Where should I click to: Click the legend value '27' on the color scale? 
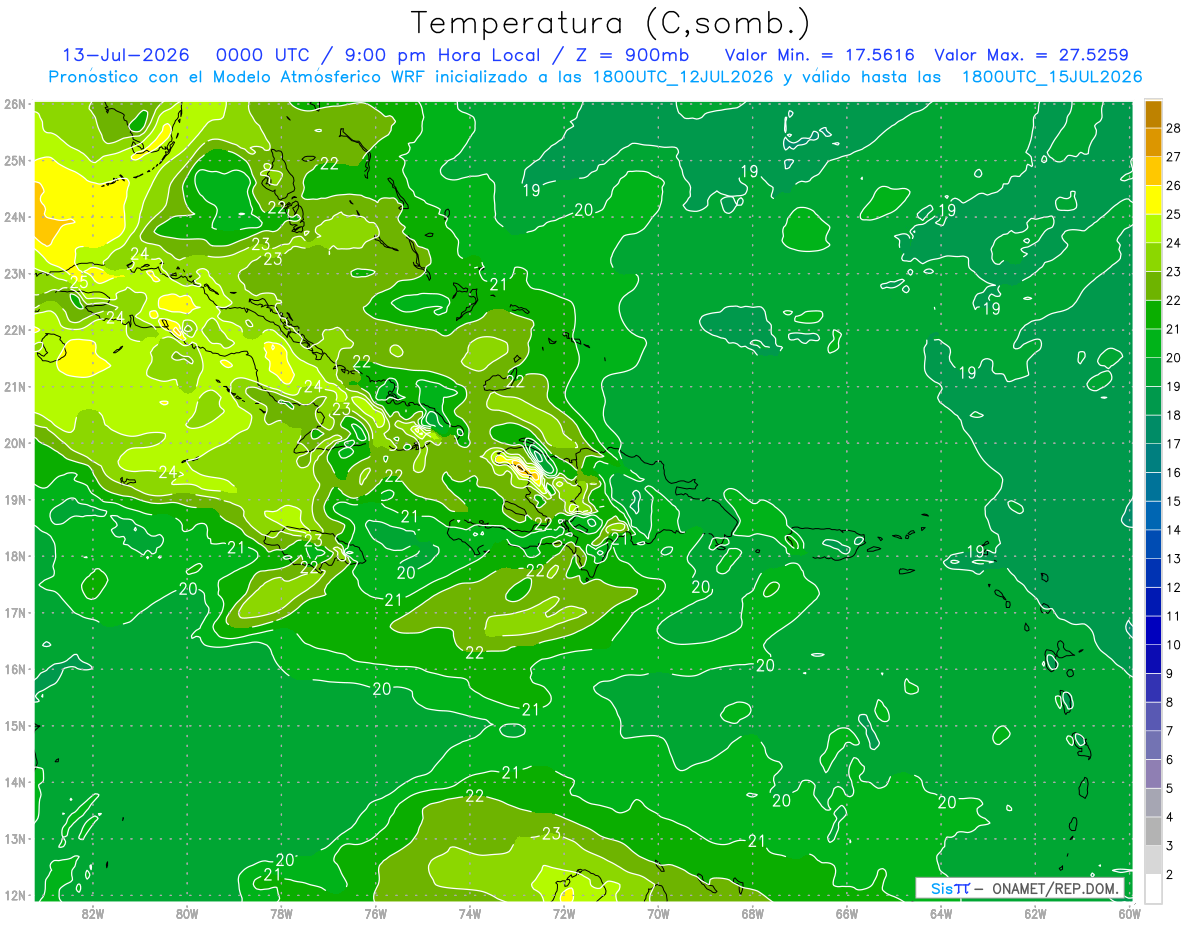(x=1173, y=157)
